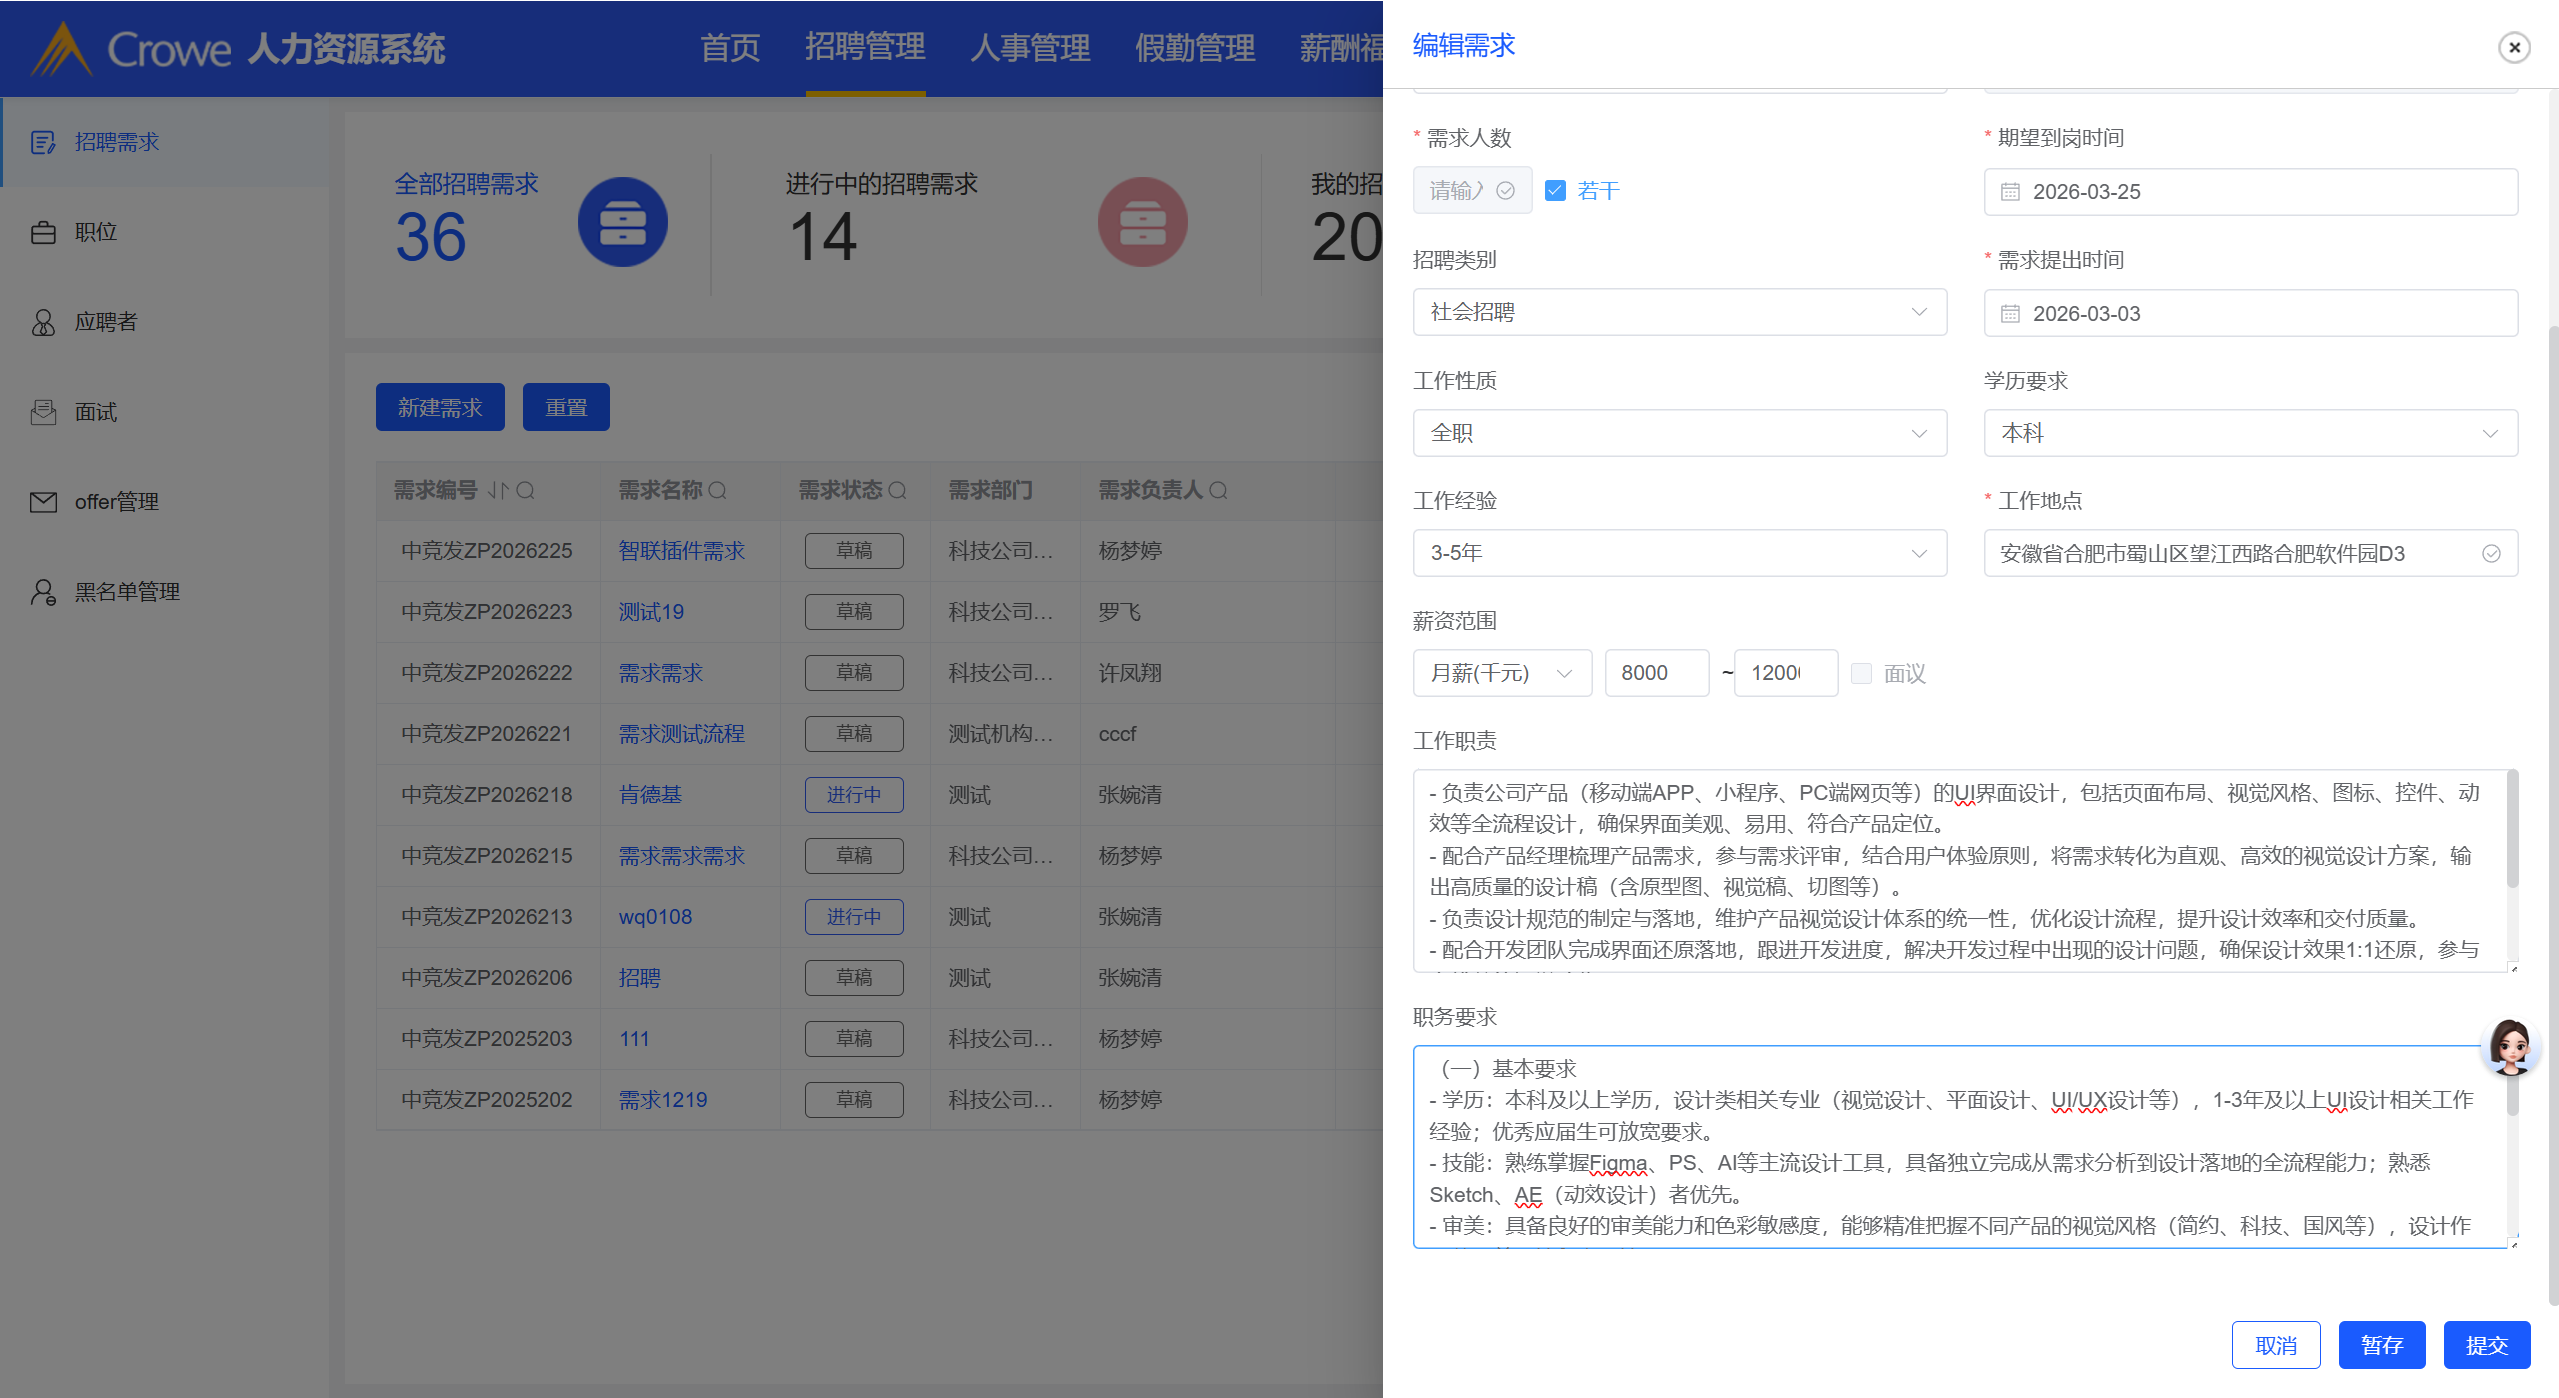This screenshot has width=2559, height=1398.
Task: Uncheck the 若干 checkbox
Action: (1555, 190)
